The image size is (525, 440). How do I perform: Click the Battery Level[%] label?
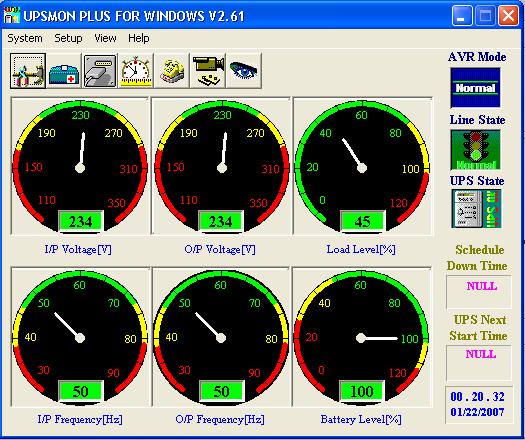pos(361,419)
